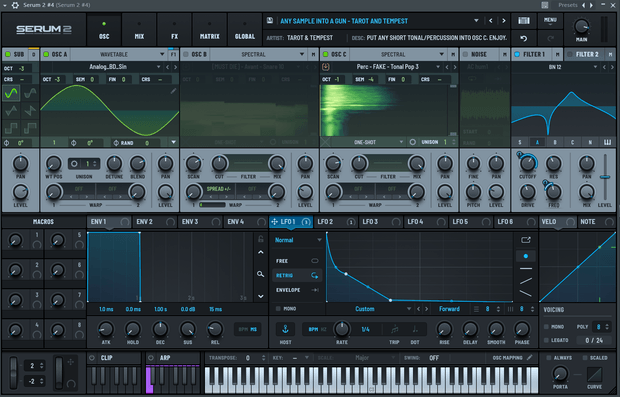Image resolution: width=620 pixels, height=397 pixels.
Task: Click the undo arrow icon
Action: [x=524, y=38]
